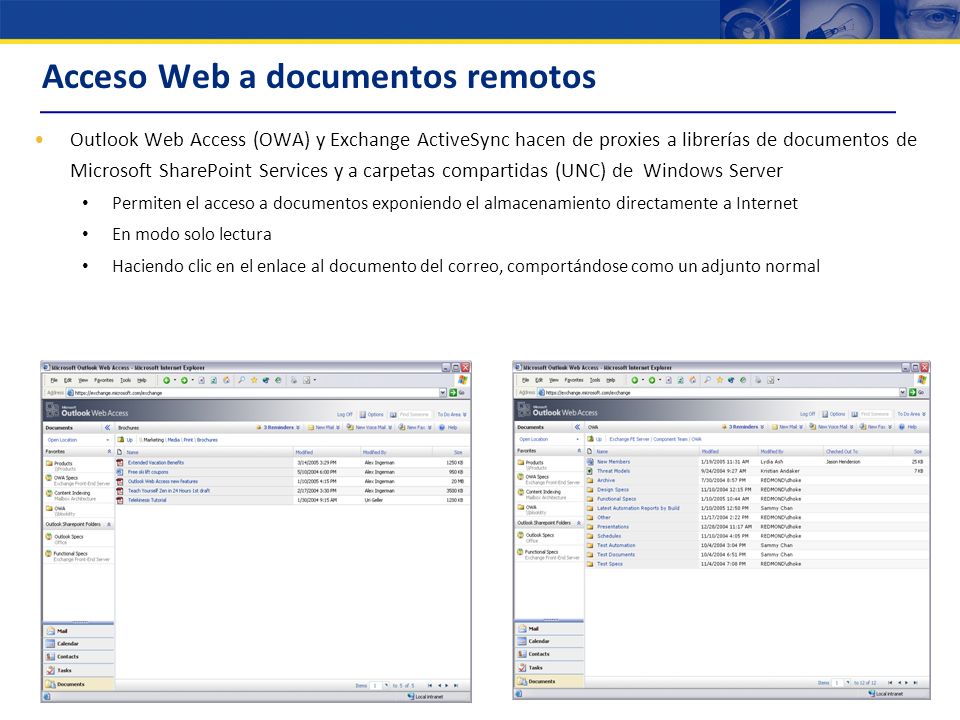This screenshot has height=720, width=960.
Task: Click Up folder icon in Brochures view
Action: [x=121, y=440]
